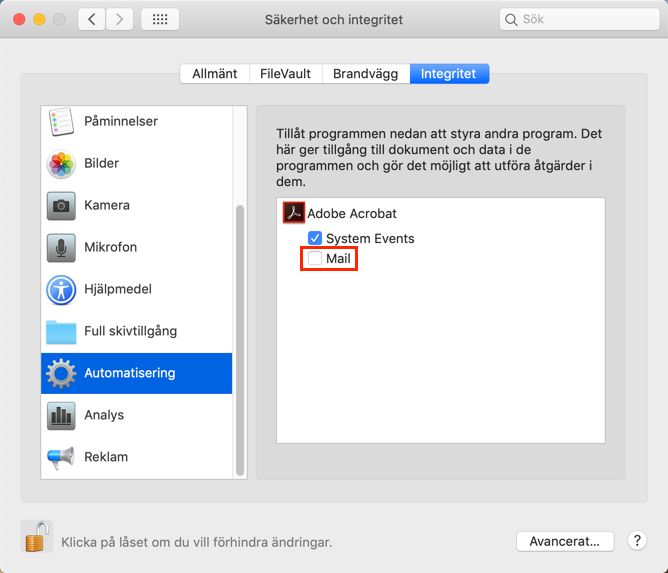
Task: Click the Hjälpmedel accessibility icon
Action: pos(61,290)
